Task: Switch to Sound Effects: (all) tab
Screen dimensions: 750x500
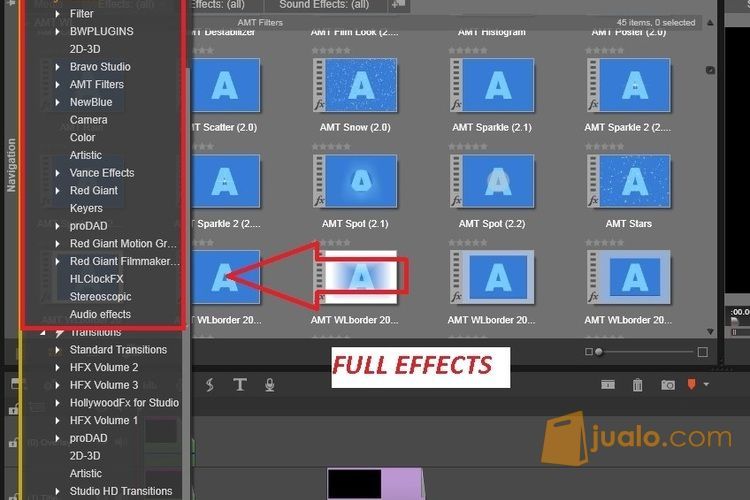Action: tap(324, 5)
